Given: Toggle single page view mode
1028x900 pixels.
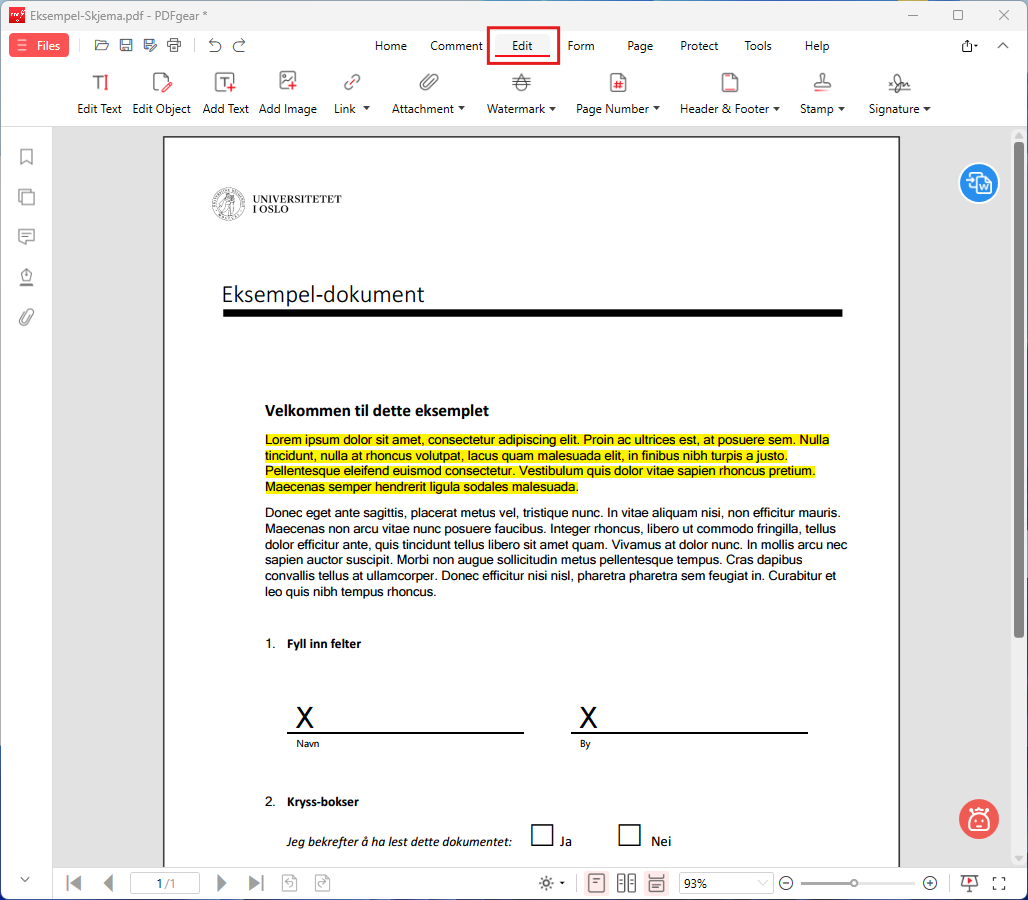Looking at the screenshot, I should [596, 883].
